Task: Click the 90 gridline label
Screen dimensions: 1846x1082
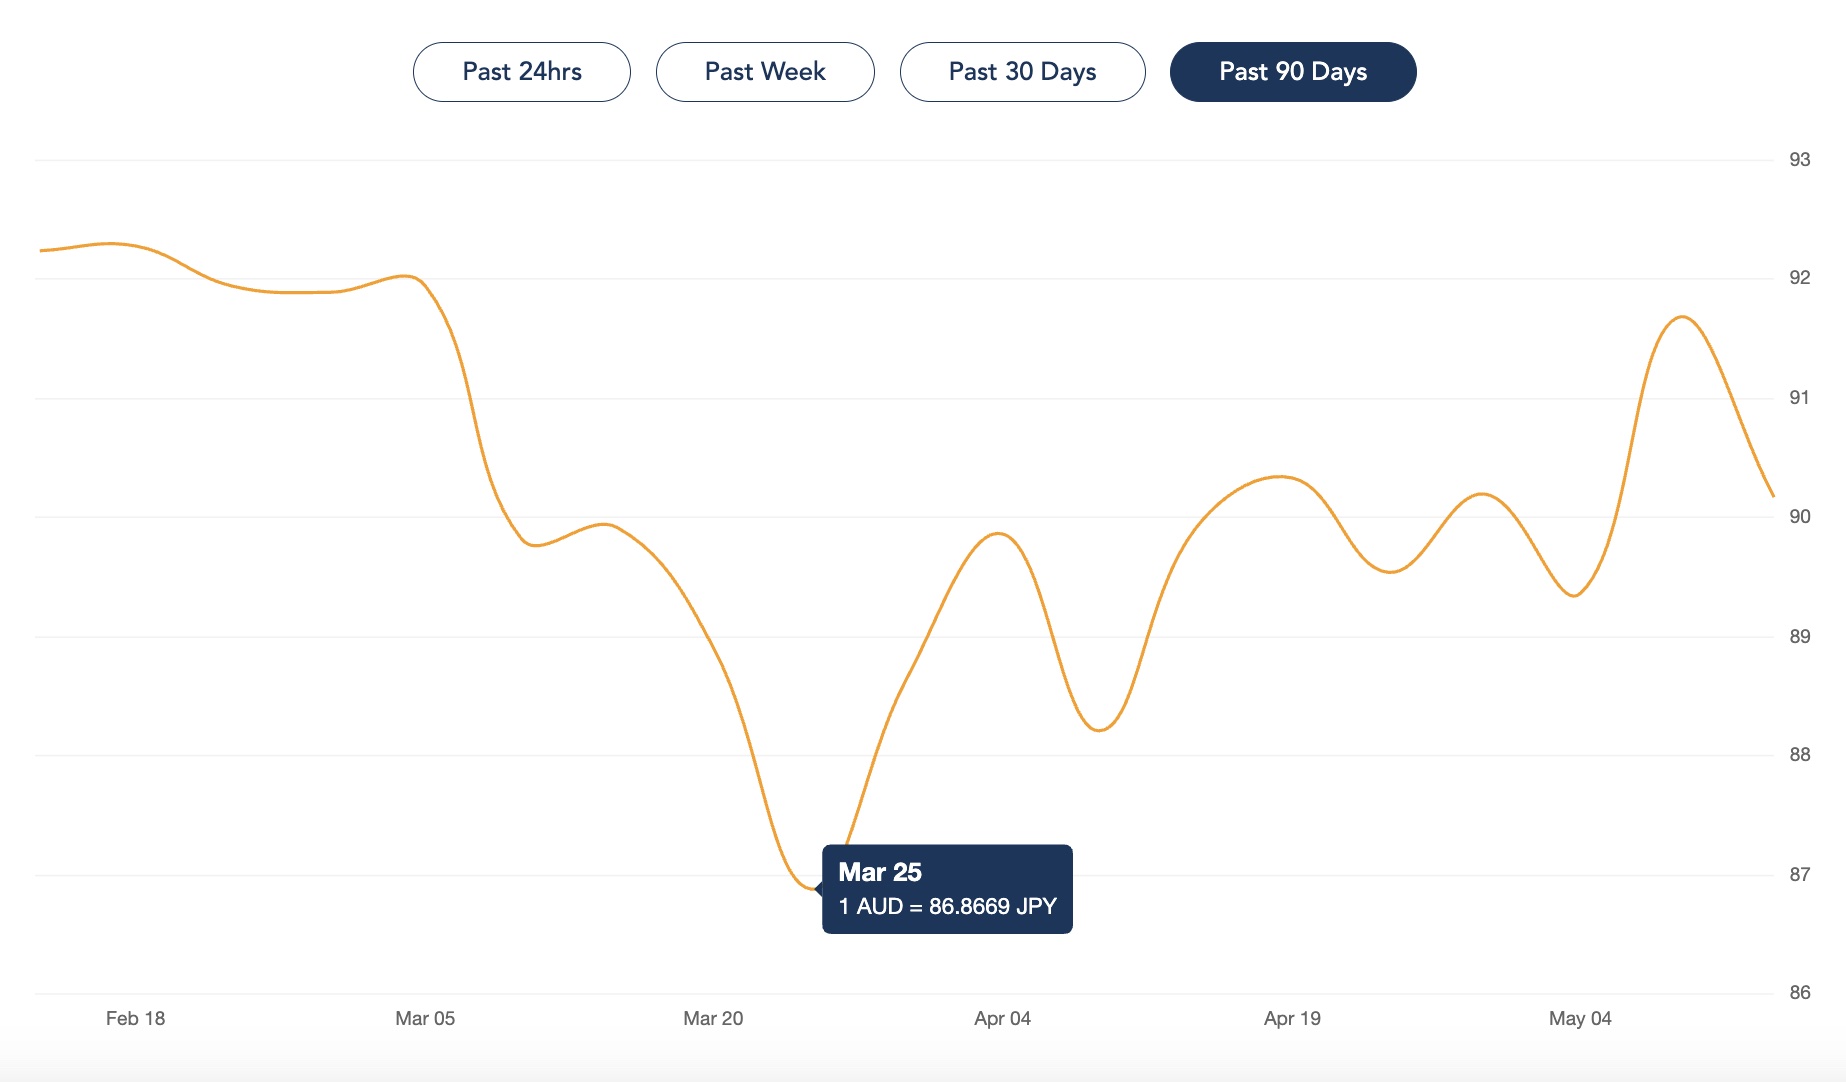Action: click(1799, 515)
